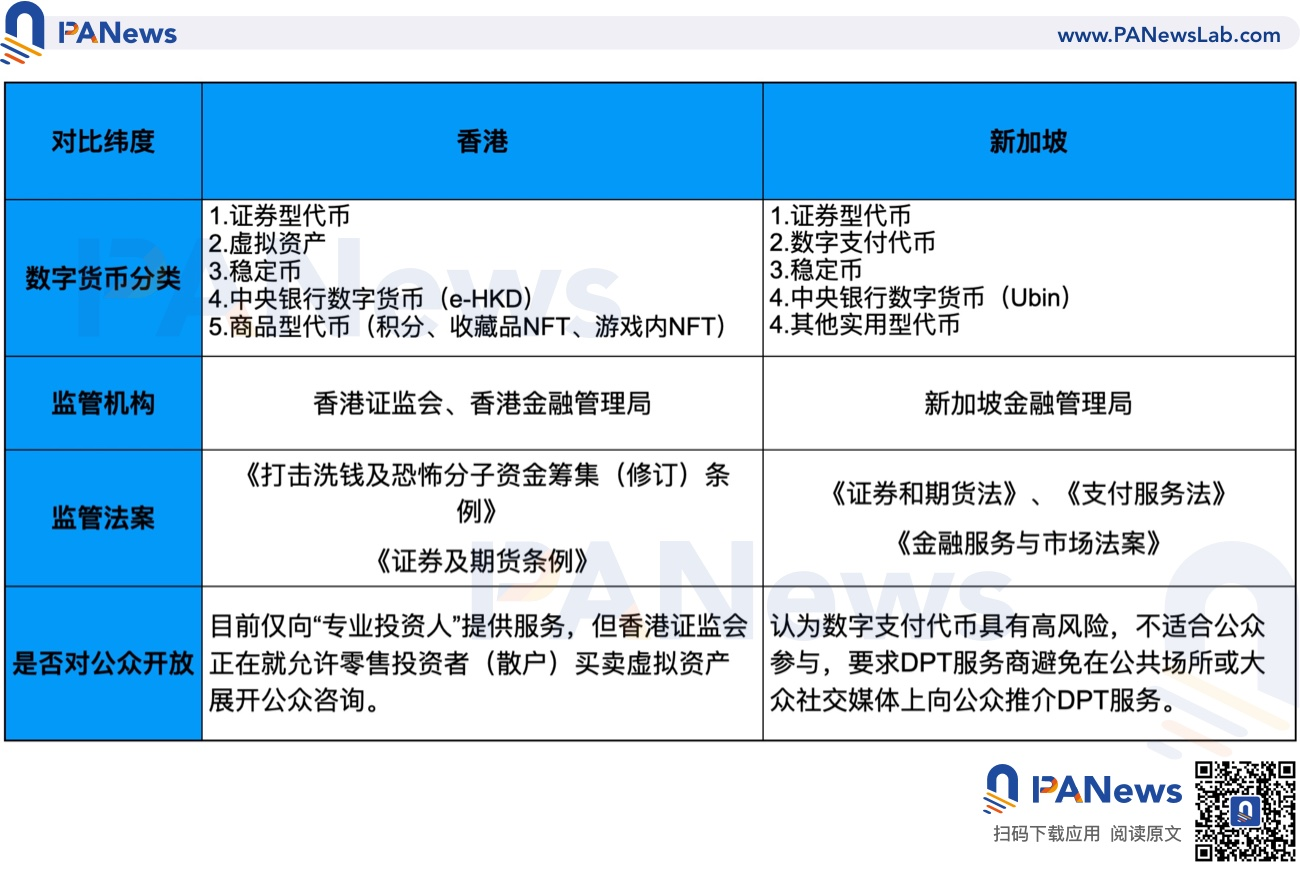This screenshot has height=871, width=1300.
Task: Select the 5.商品型代币 NFT line
Action: point(467,326)
